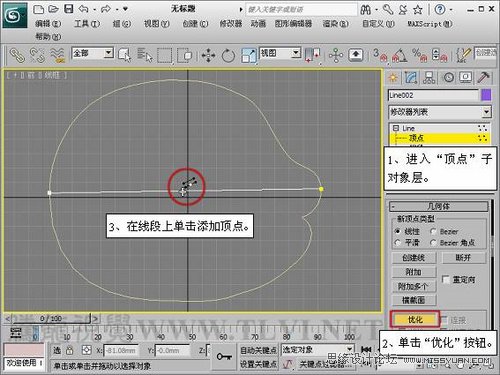
Task: Click the binoculars search icon in the title bar
Action: click(x=365, y=10)
